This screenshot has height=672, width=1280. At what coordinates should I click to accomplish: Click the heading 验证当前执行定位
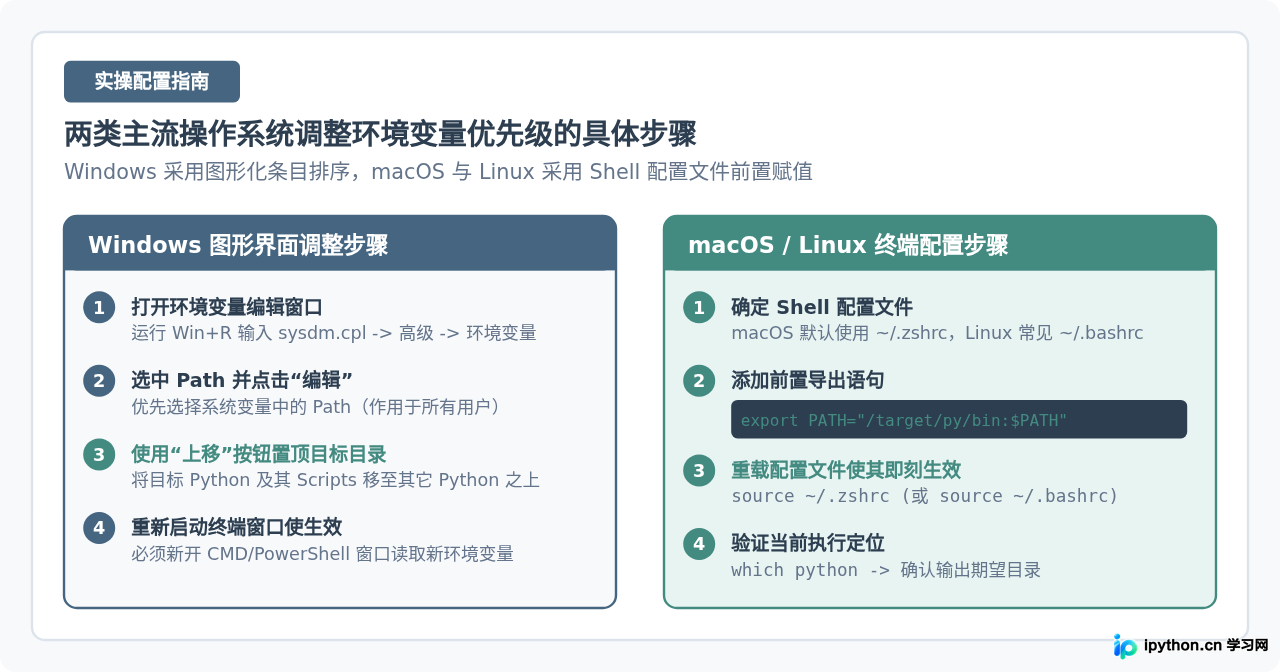808,543
